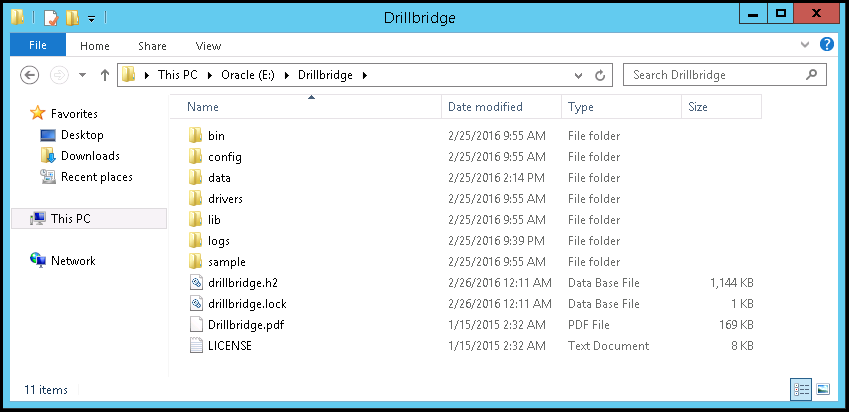Select the Network label in navigation pane
Image resolution: width=849 pixels, height=412 pixels.
tap(73, 261)
